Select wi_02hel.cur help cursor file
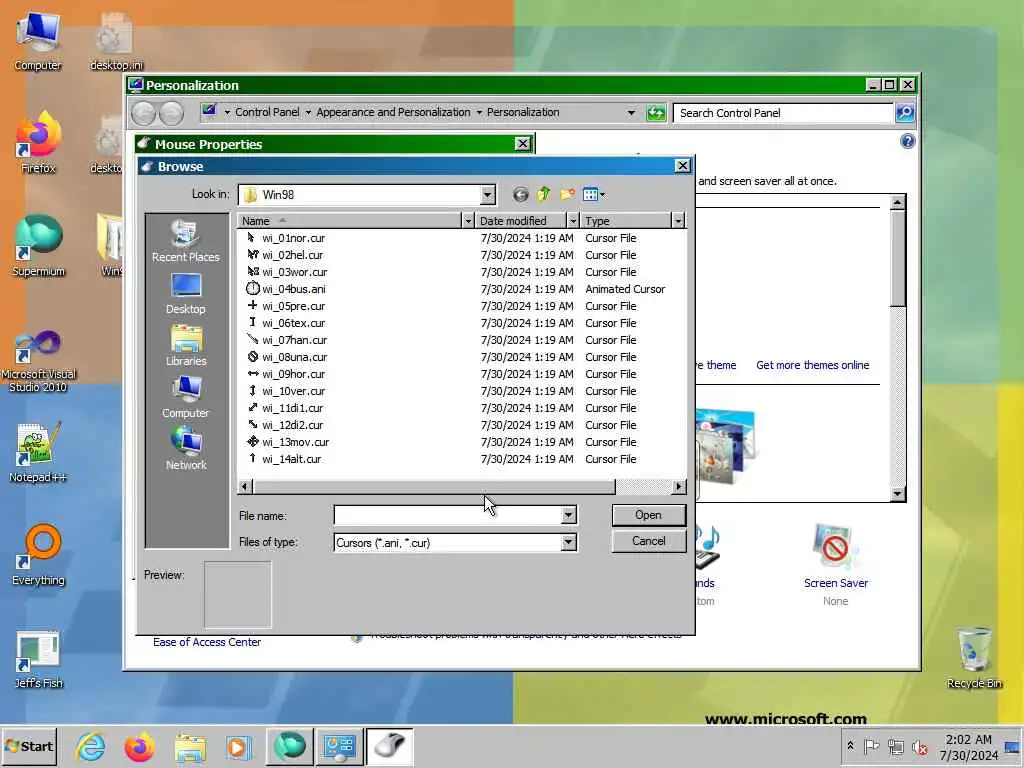Image resolution: width=1024 pixels, height=768 pixels. pos(292,255)
